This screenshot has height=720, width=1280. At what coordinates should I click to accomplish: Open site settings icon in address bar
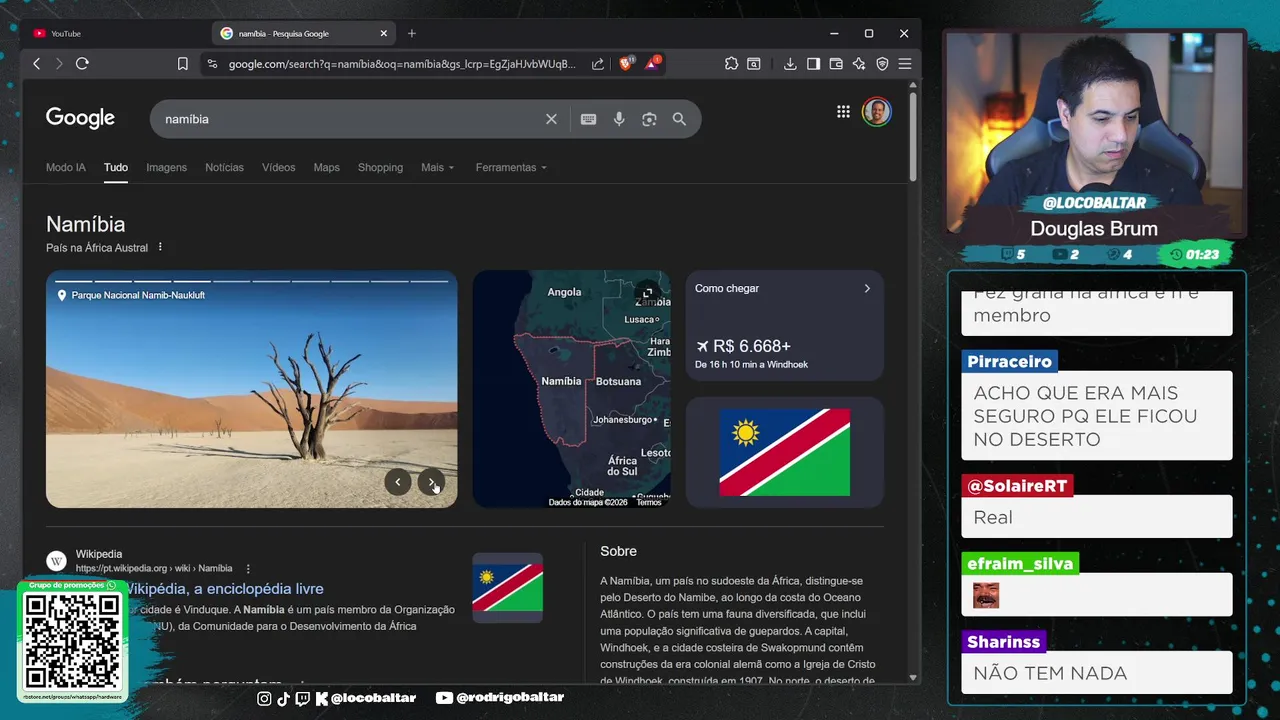pos(211,64)
